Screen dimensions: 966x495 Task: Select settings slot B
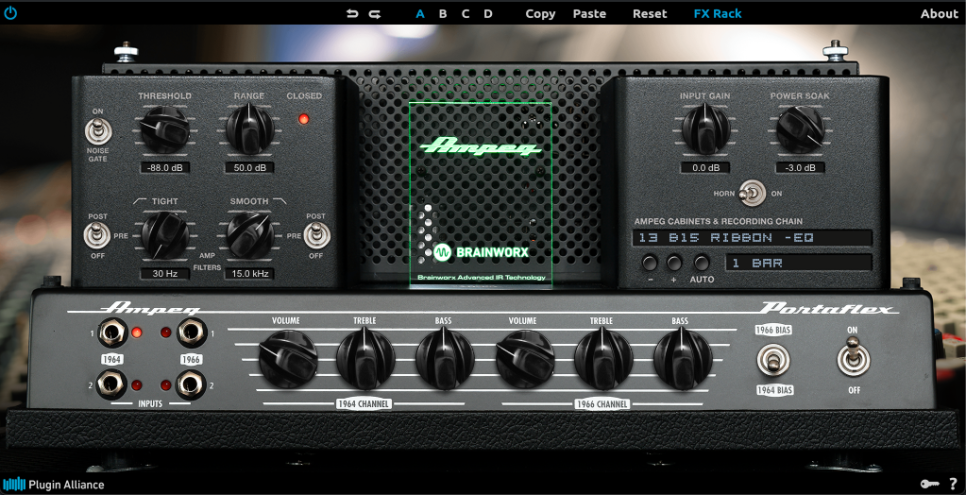[x=442, y=14]
